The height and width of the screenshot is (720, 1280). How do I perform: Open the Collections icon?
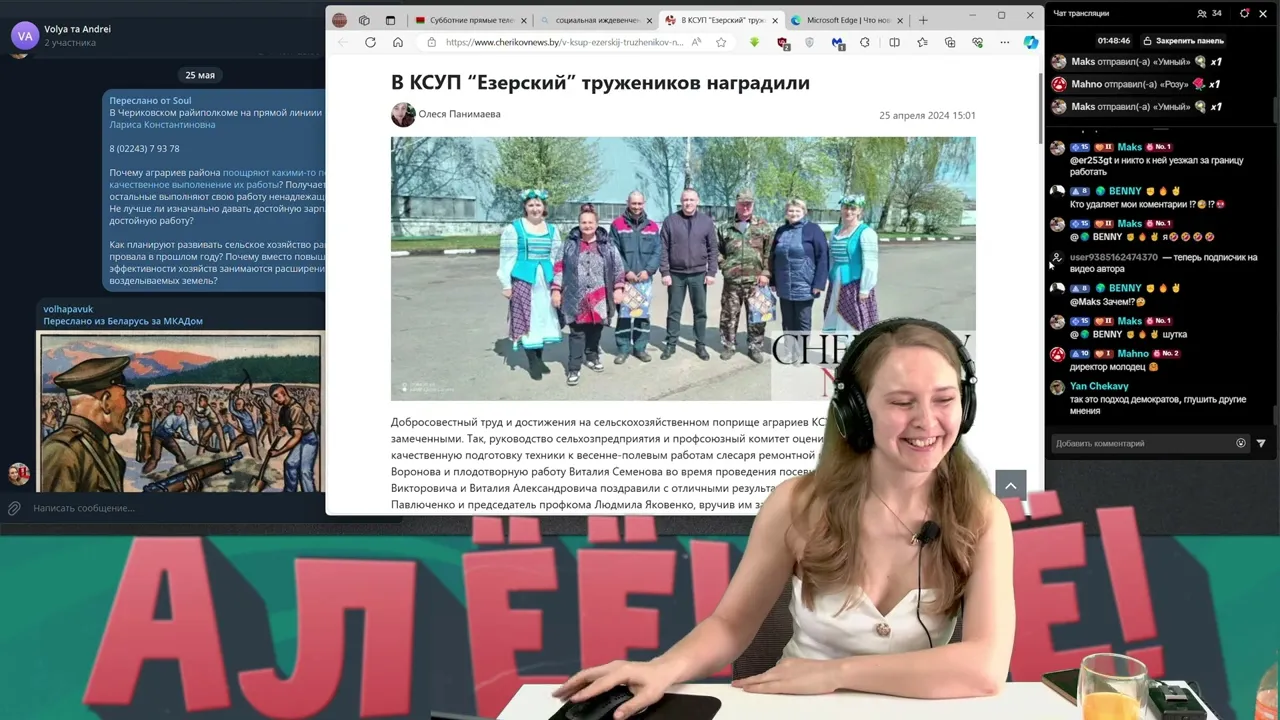coord(950,42)
